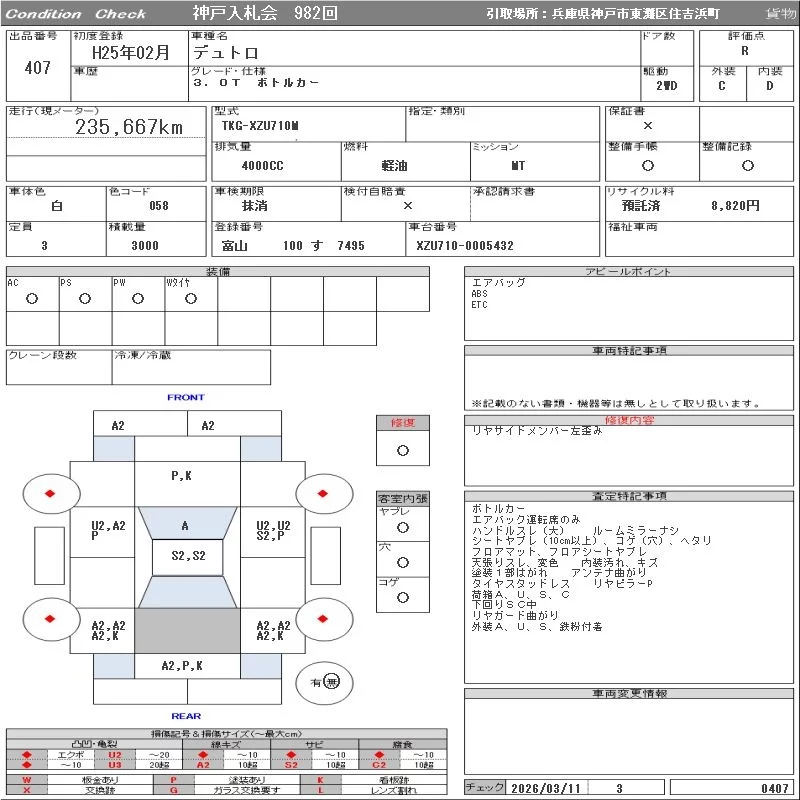Click the roof panel marked S2,S2

pyautogui.click(x=187, y=556)
